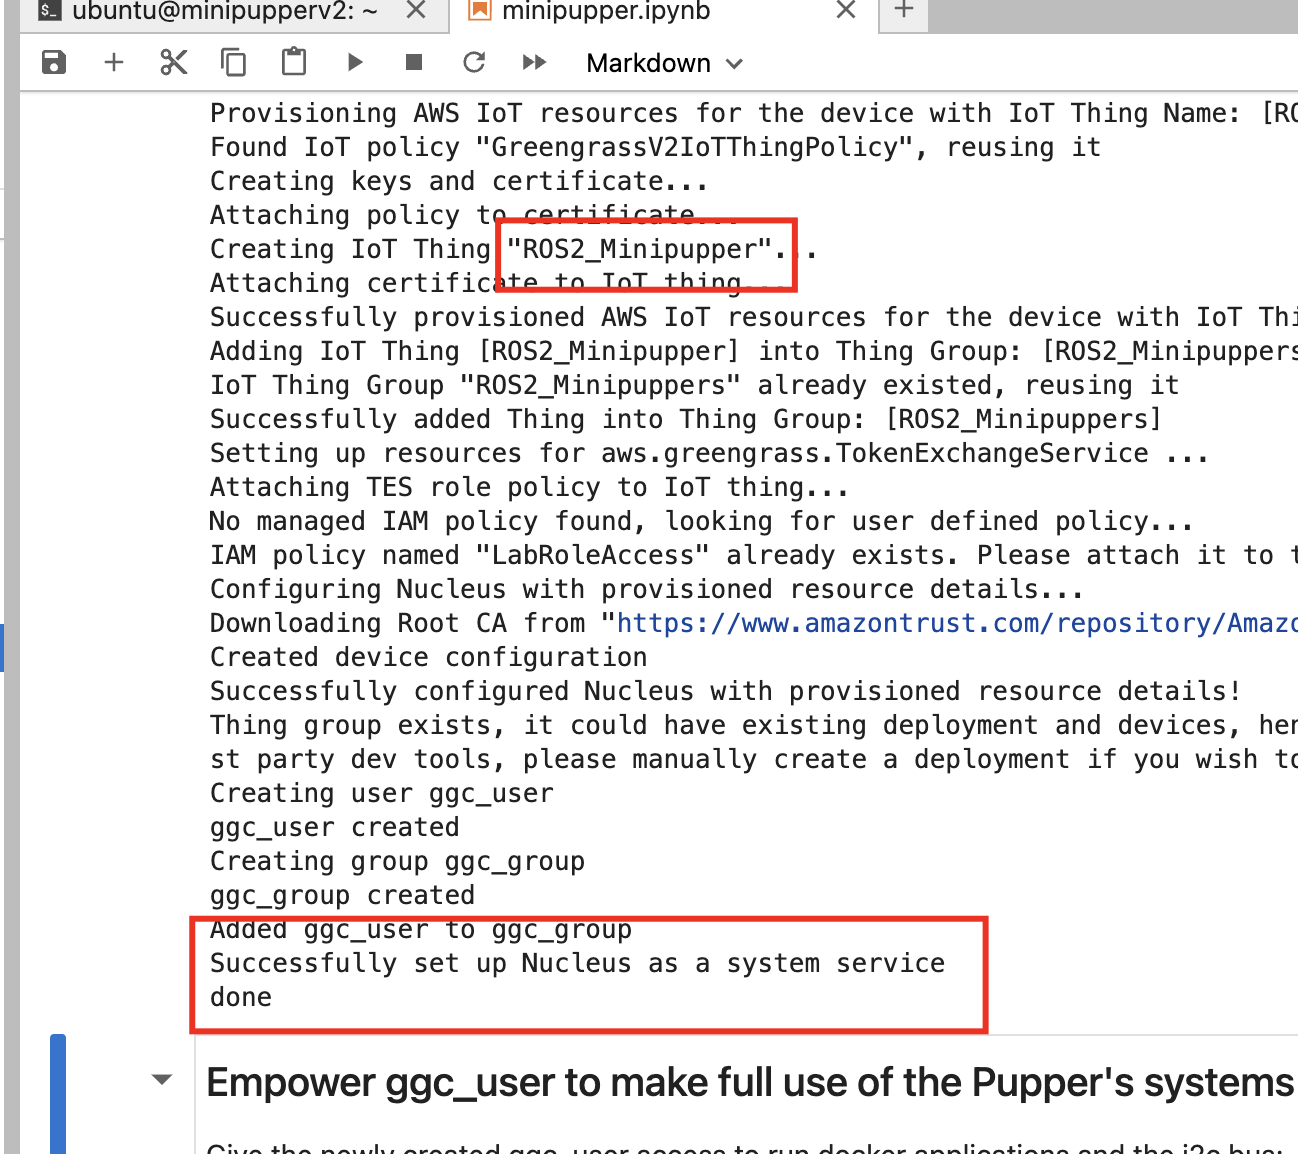Image resolution: width=1298 pixels, height=1154 pixels.
Task: Close the minipupper.ipynb notebook tab
Action: [845, 11]
